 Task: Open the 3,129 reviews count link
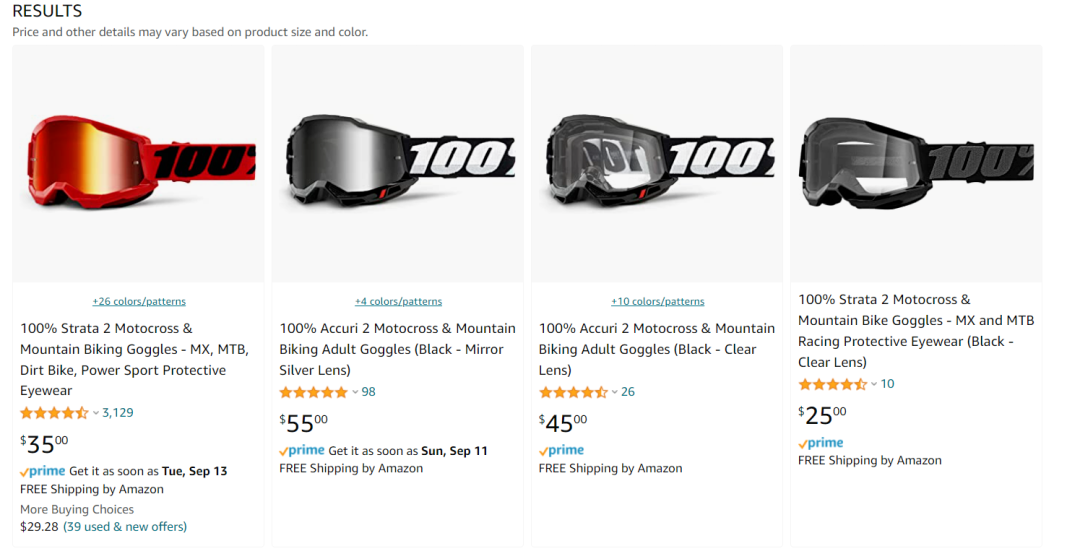tap(118, 413)
